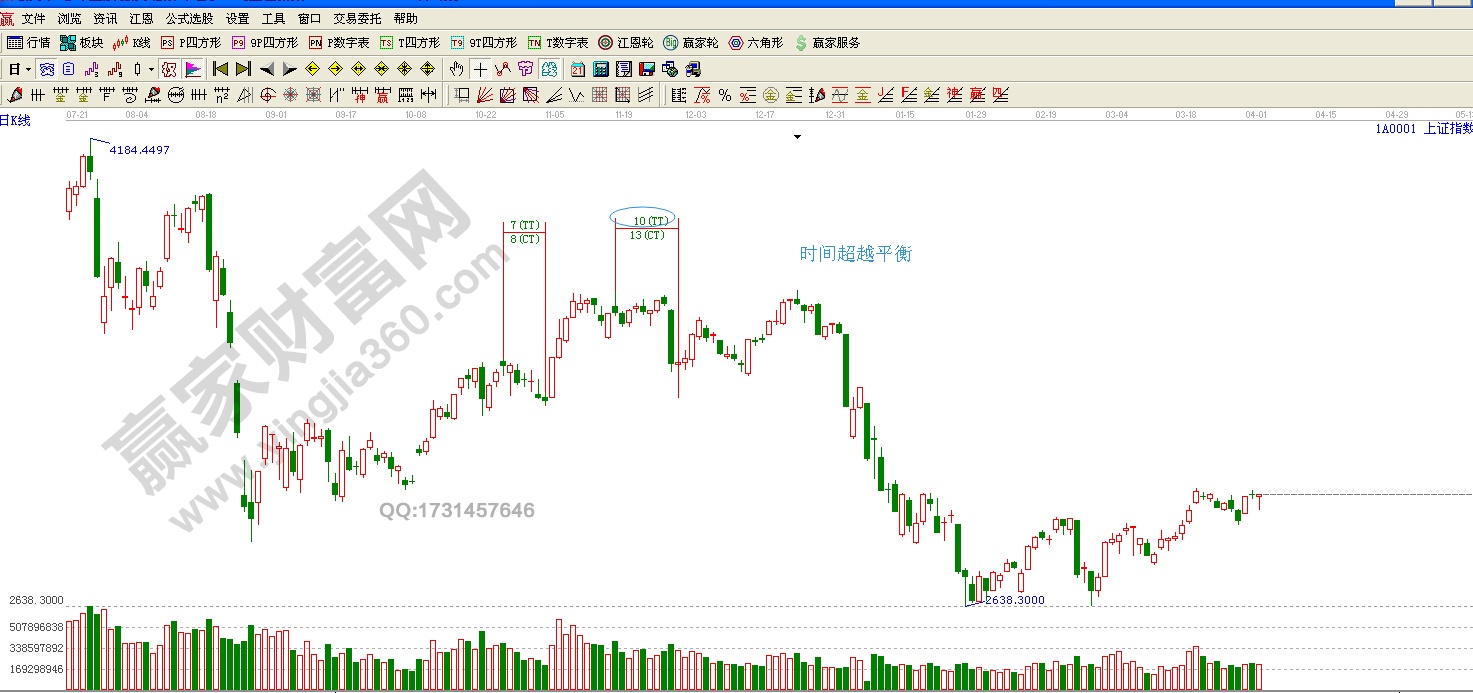The image size is (1473, 693).
Task: Open the 公式选股 menu
Action: pyautogui.click(x=189, y=19)
